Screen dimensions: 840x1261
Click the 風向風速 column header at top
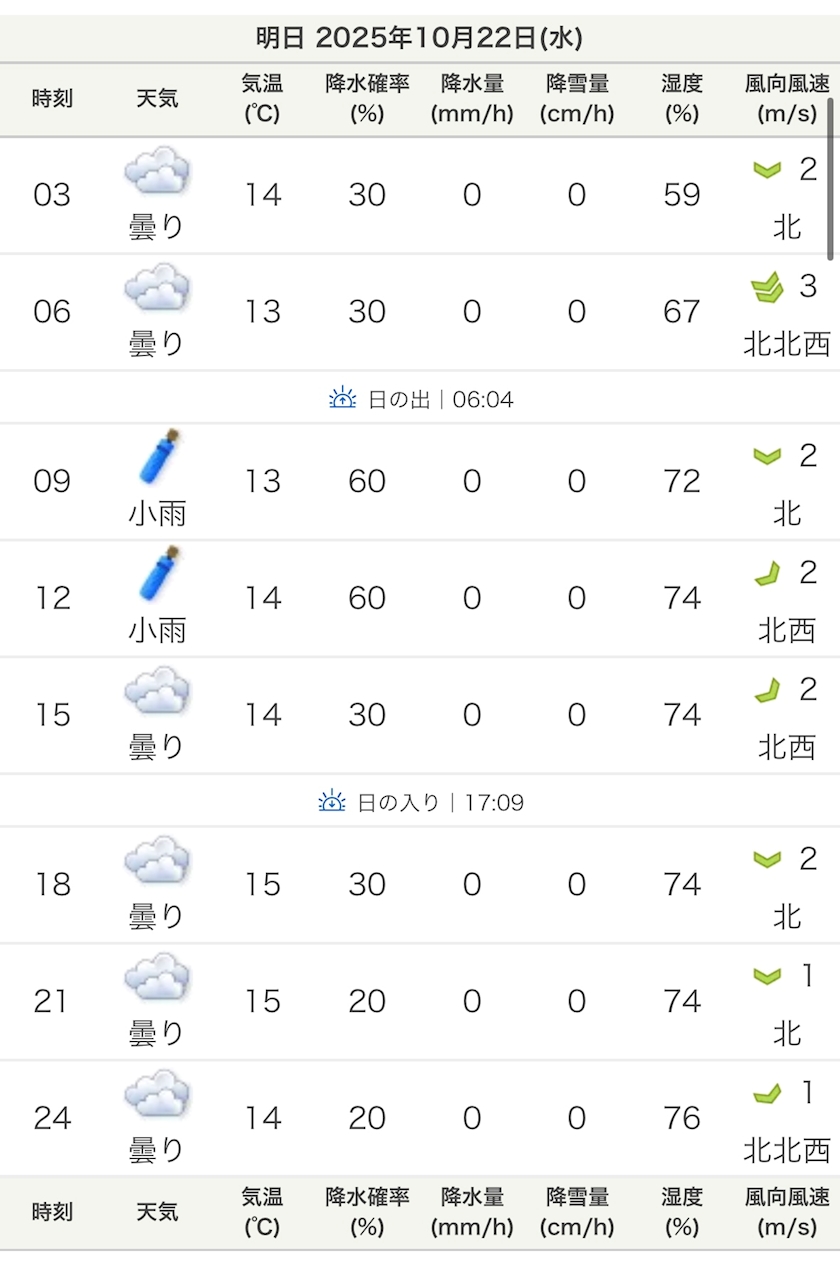(787, 98)
